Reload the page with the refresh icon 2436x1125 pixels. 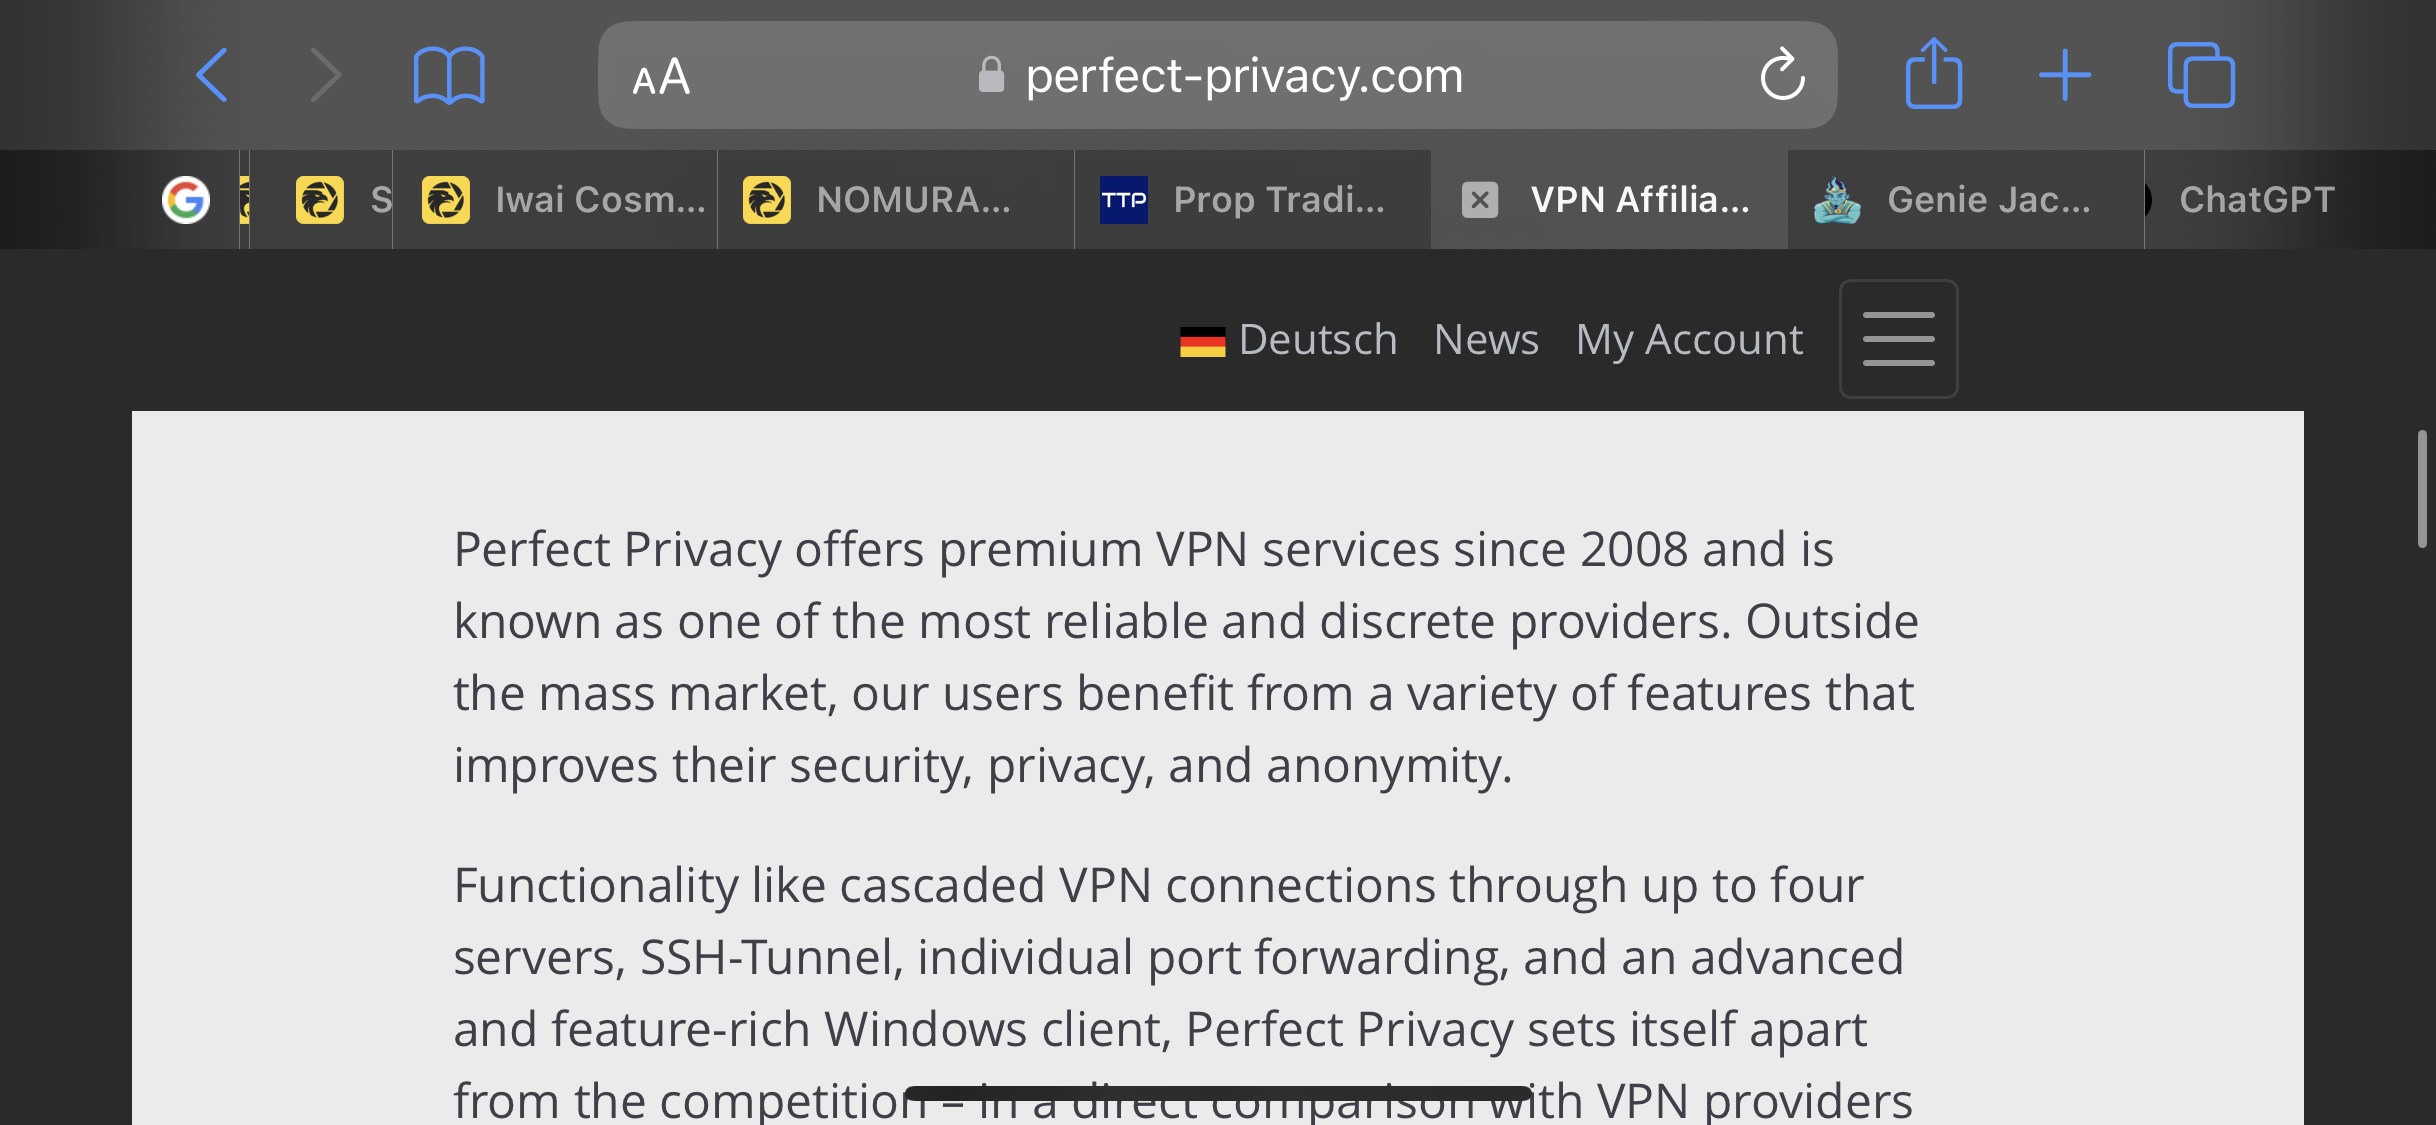tap(1783, 75)
